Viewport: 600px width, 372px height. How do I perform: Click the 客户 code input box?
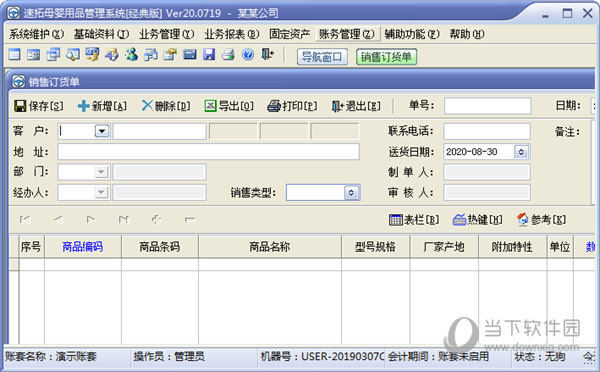pos(77,131)
